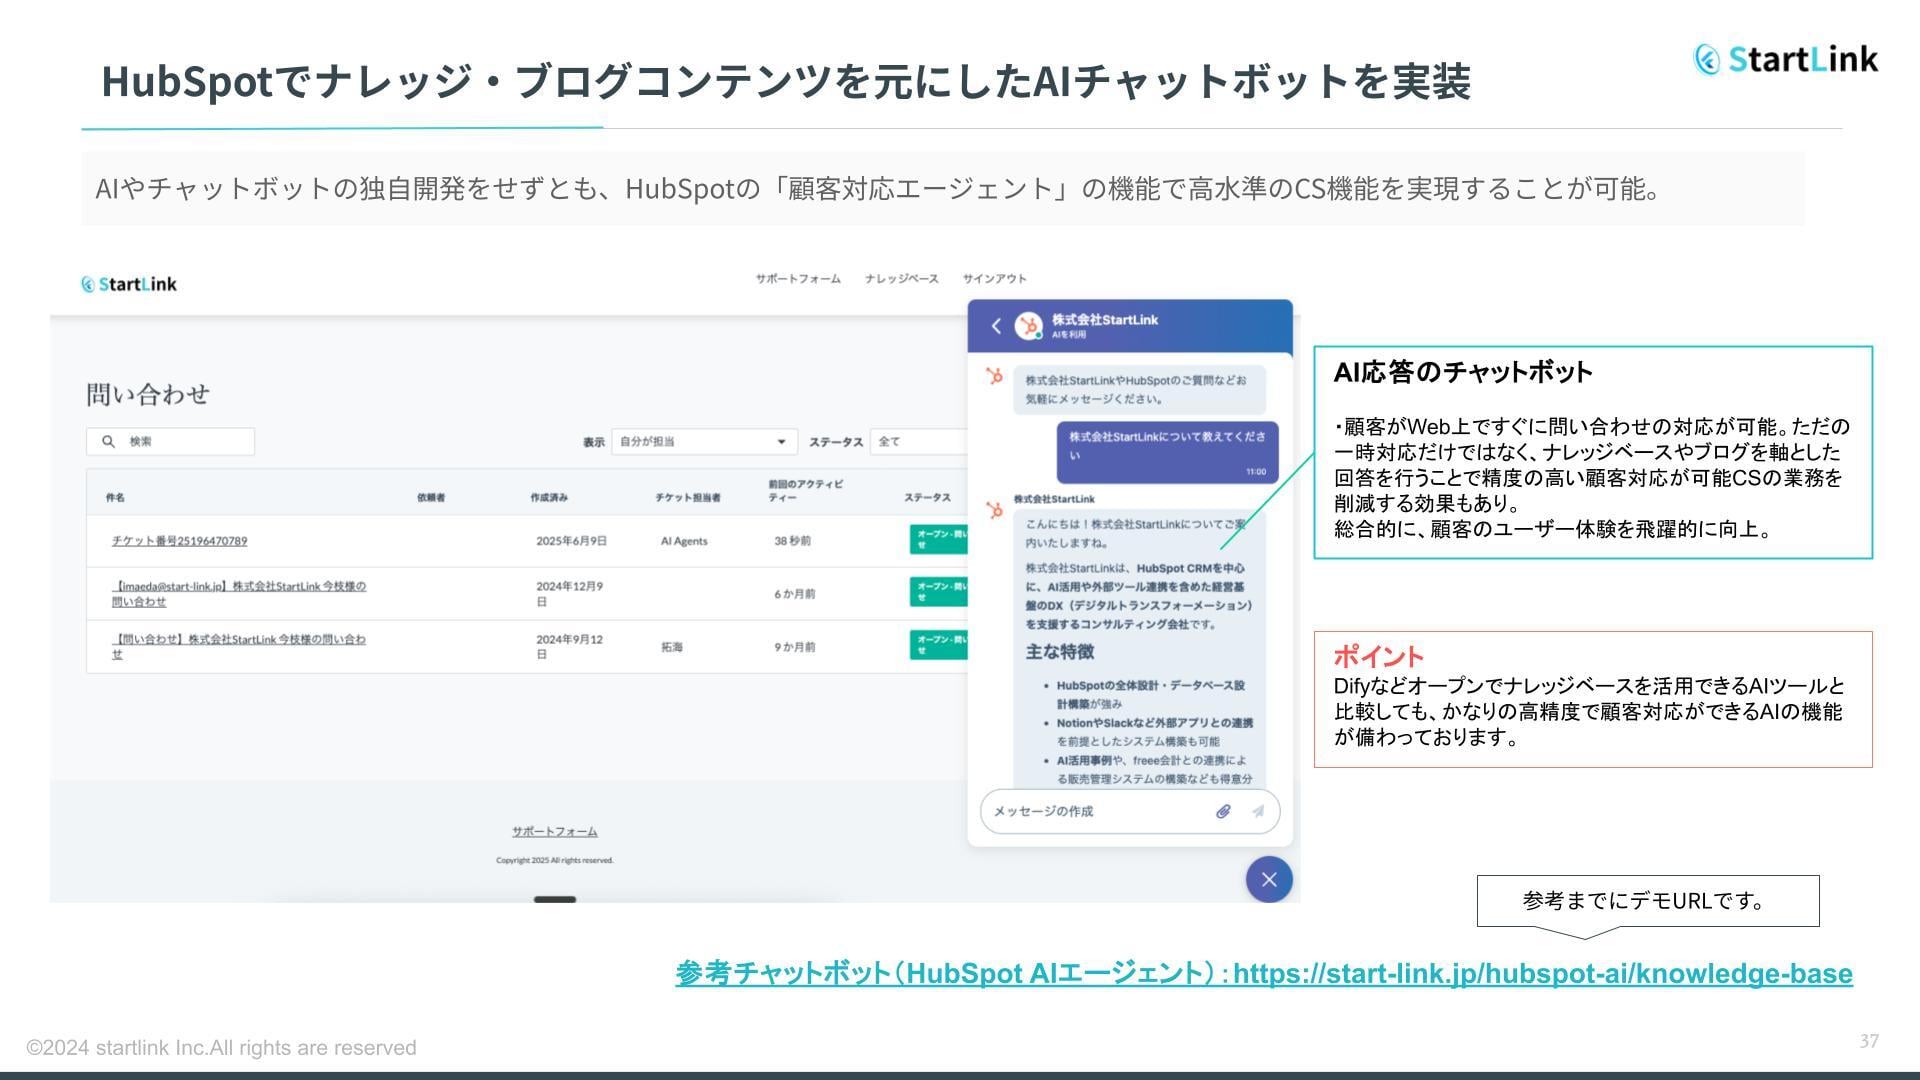Open the ステータス dropdown showing 全て

(920, 441)
